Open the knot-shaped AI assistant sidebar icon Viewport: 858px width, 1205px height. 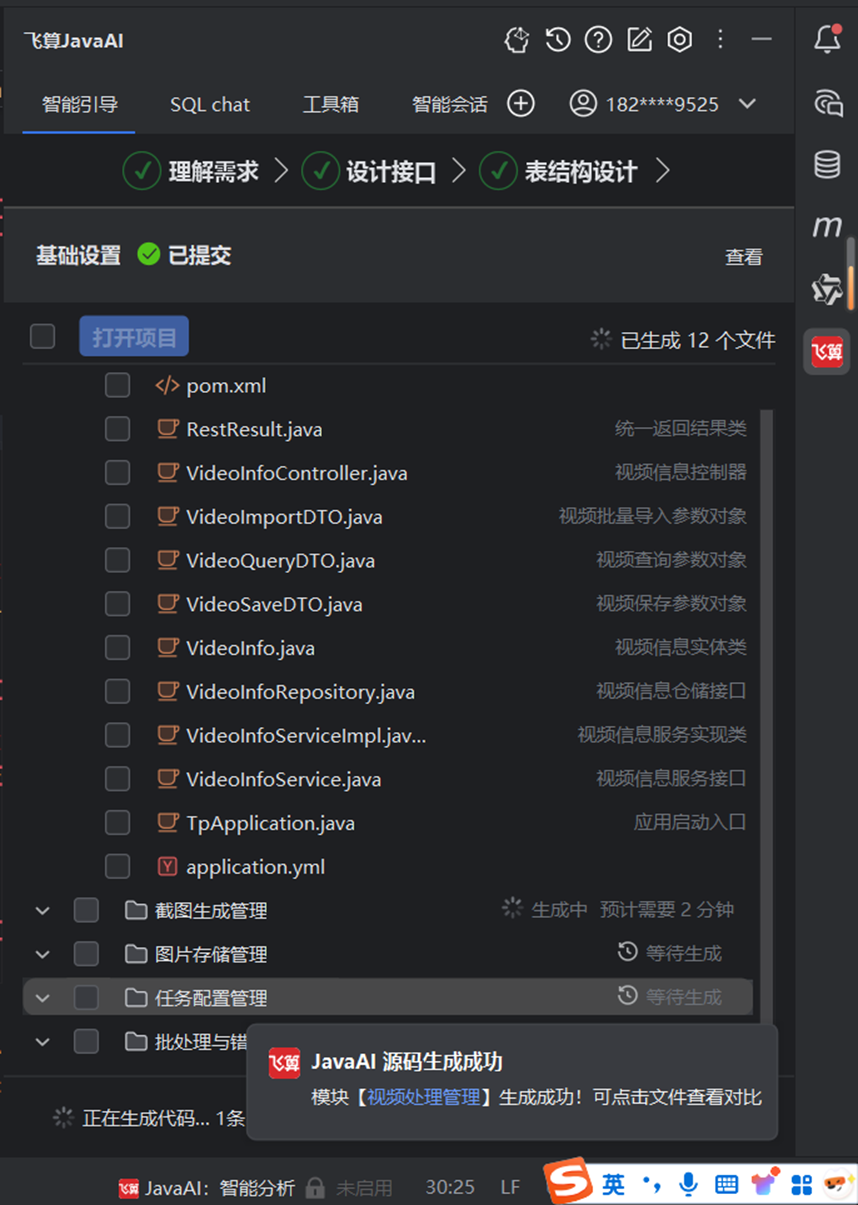(827, 289)
